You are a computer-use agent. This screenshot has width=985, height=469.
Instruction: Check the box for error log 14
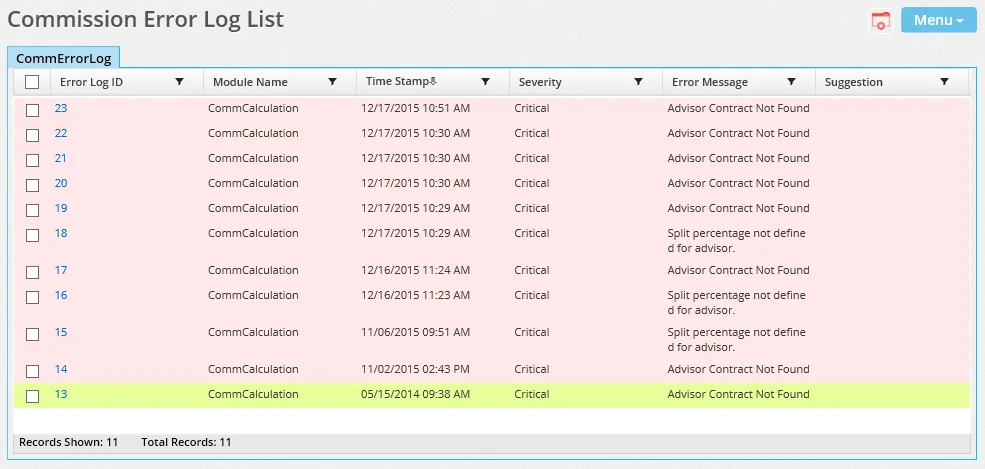point(32,372)
